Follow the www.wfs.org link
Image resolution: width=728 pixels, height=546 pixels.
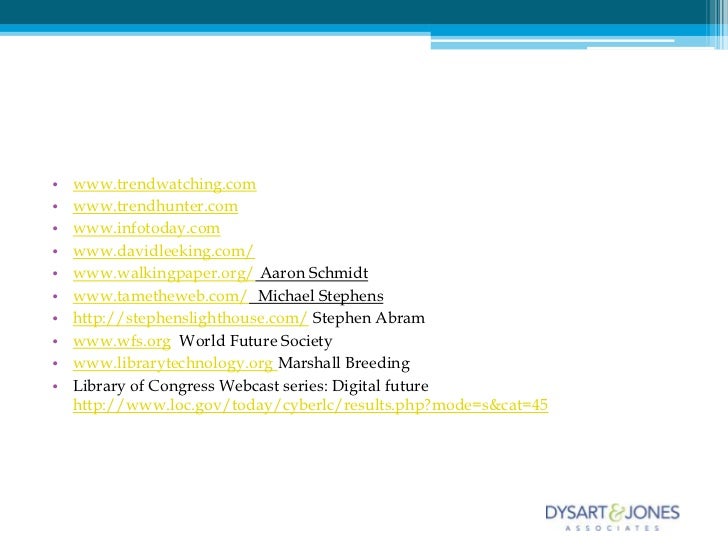pos(122,341)
